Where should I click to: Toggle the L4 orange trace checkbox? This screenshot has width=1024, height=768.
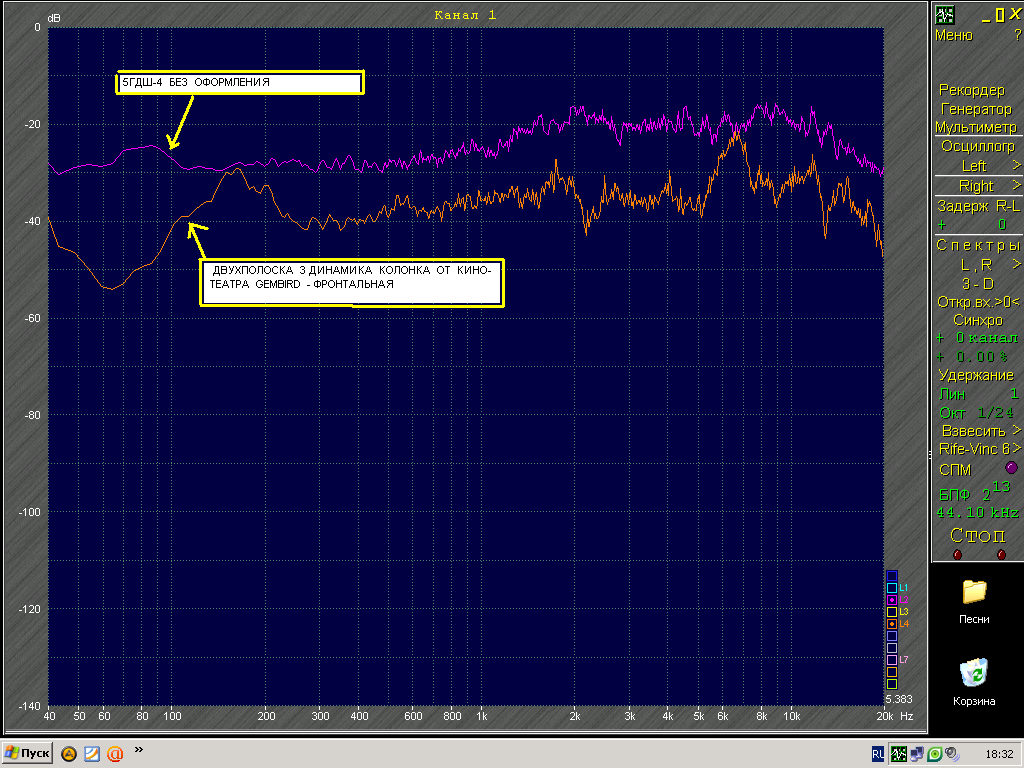(x=892, y=624)
